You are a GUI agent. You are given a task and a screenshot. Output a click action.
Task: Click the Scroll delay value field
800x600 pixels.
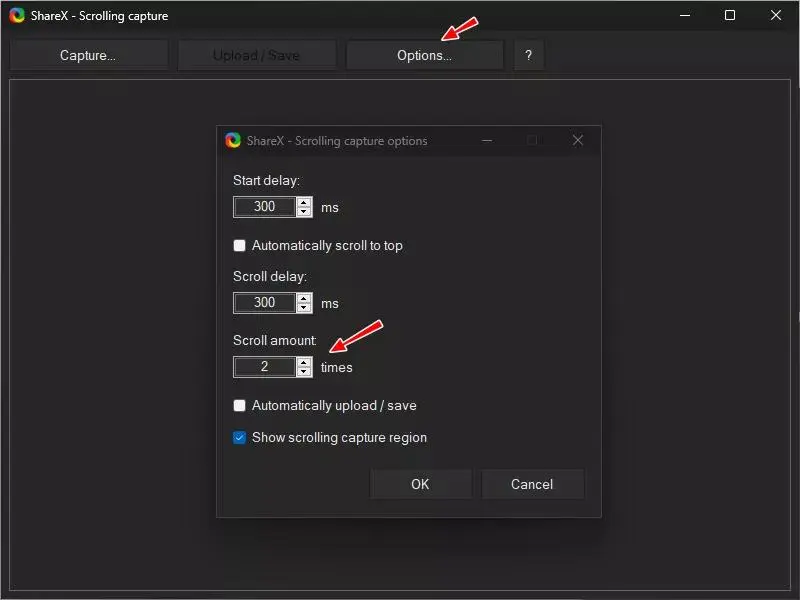(264, 303)
